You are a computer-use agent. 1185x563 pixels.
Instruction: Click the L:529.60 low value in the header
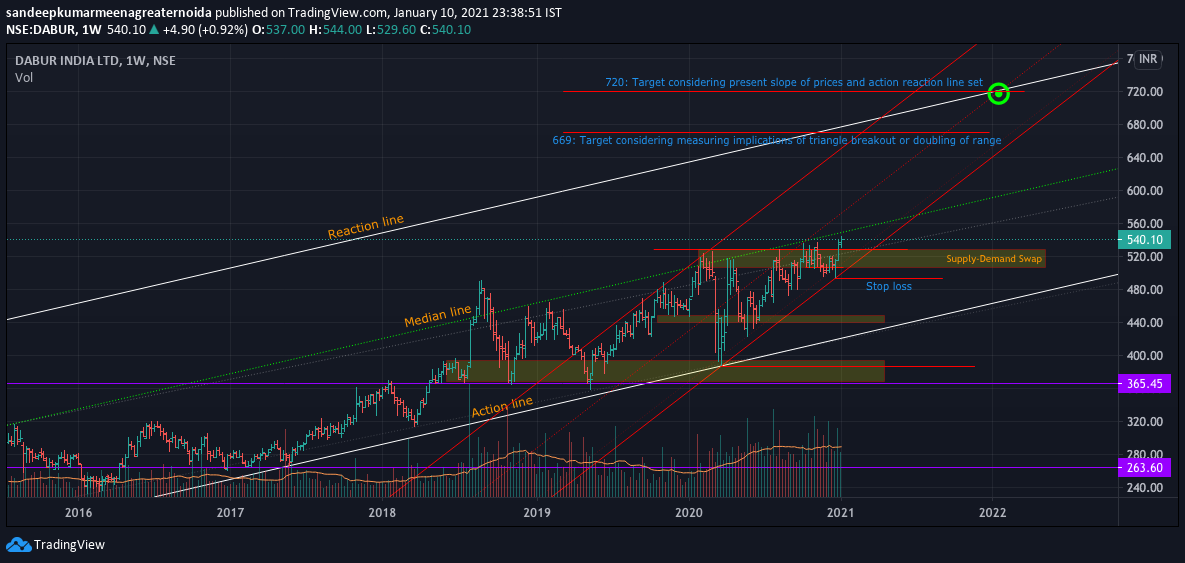(392, 29)
